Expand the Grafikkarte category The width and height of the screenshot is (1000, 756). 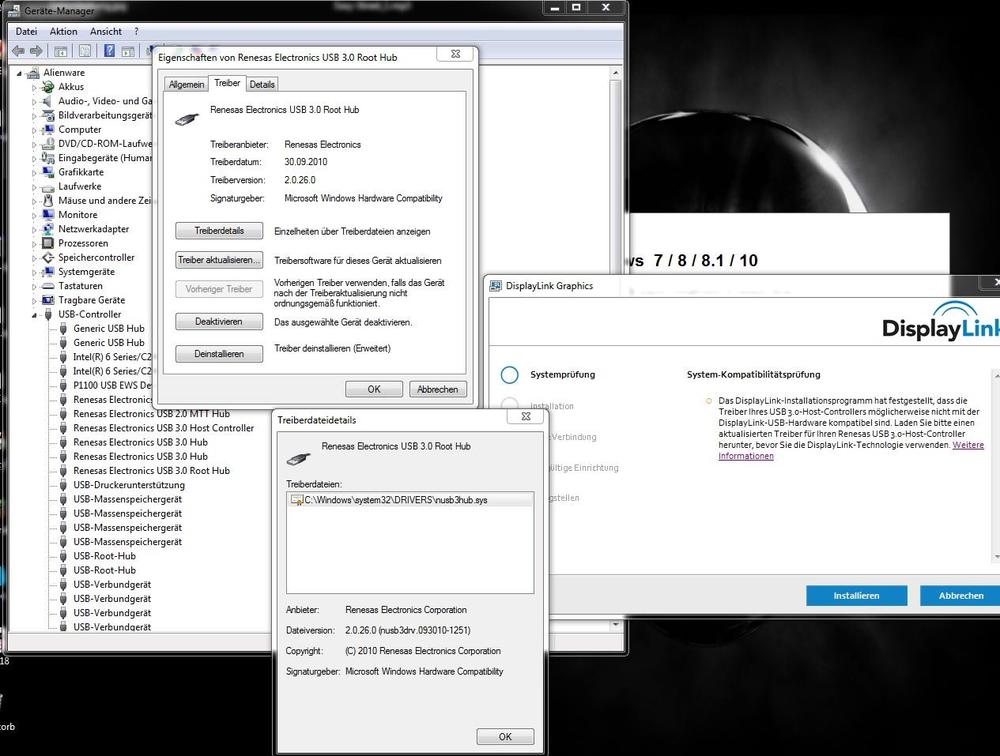tap(34, 172)
